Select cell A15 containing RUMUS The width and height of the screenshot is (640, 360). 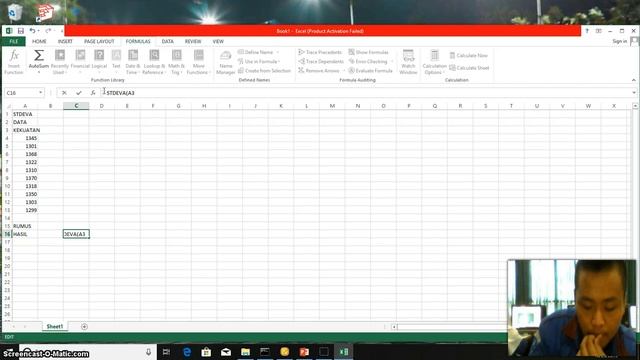(x=25, y=226)
